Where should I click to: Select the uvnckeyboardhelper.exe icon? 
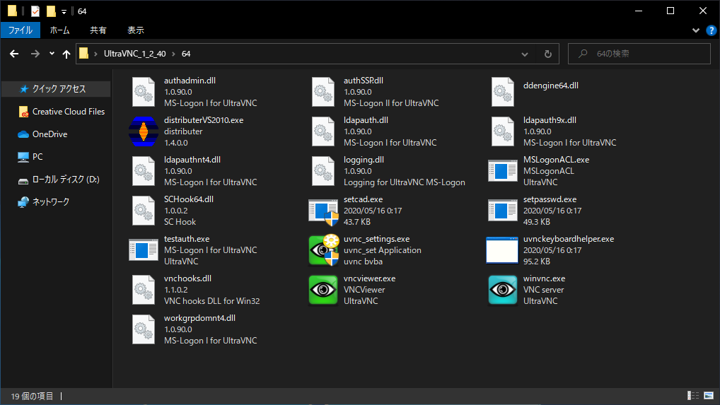[502, 250]
